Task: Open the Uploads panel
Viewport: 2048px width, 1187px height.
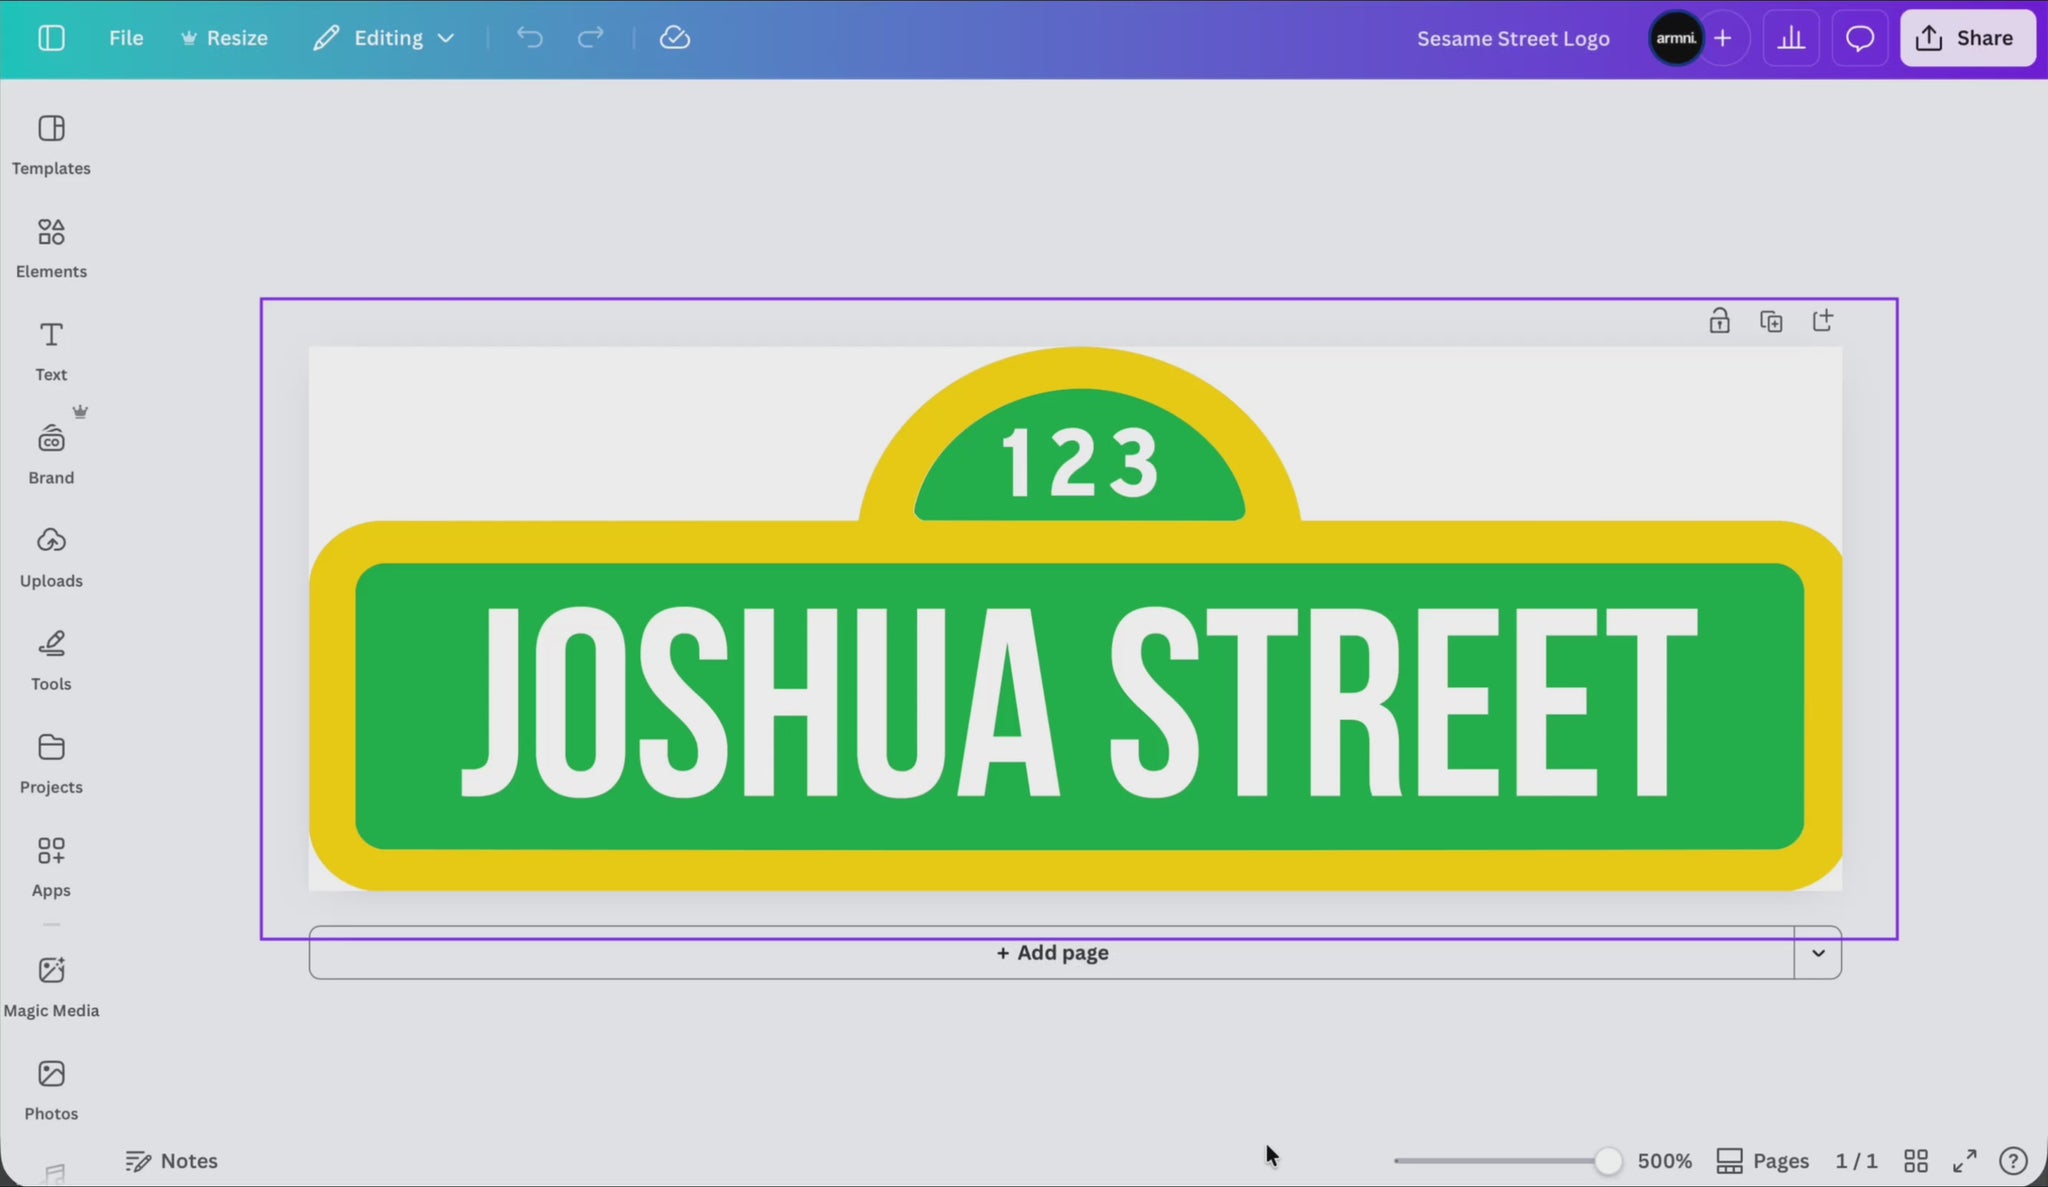Action: (51, 557)
